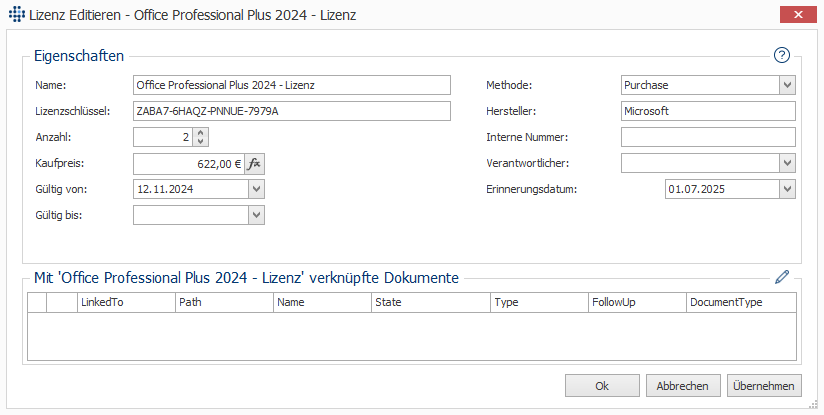The height and width of the screenshot is (415, 824).
Task: Click the Kaufpreis label
Action: point(59,163)
